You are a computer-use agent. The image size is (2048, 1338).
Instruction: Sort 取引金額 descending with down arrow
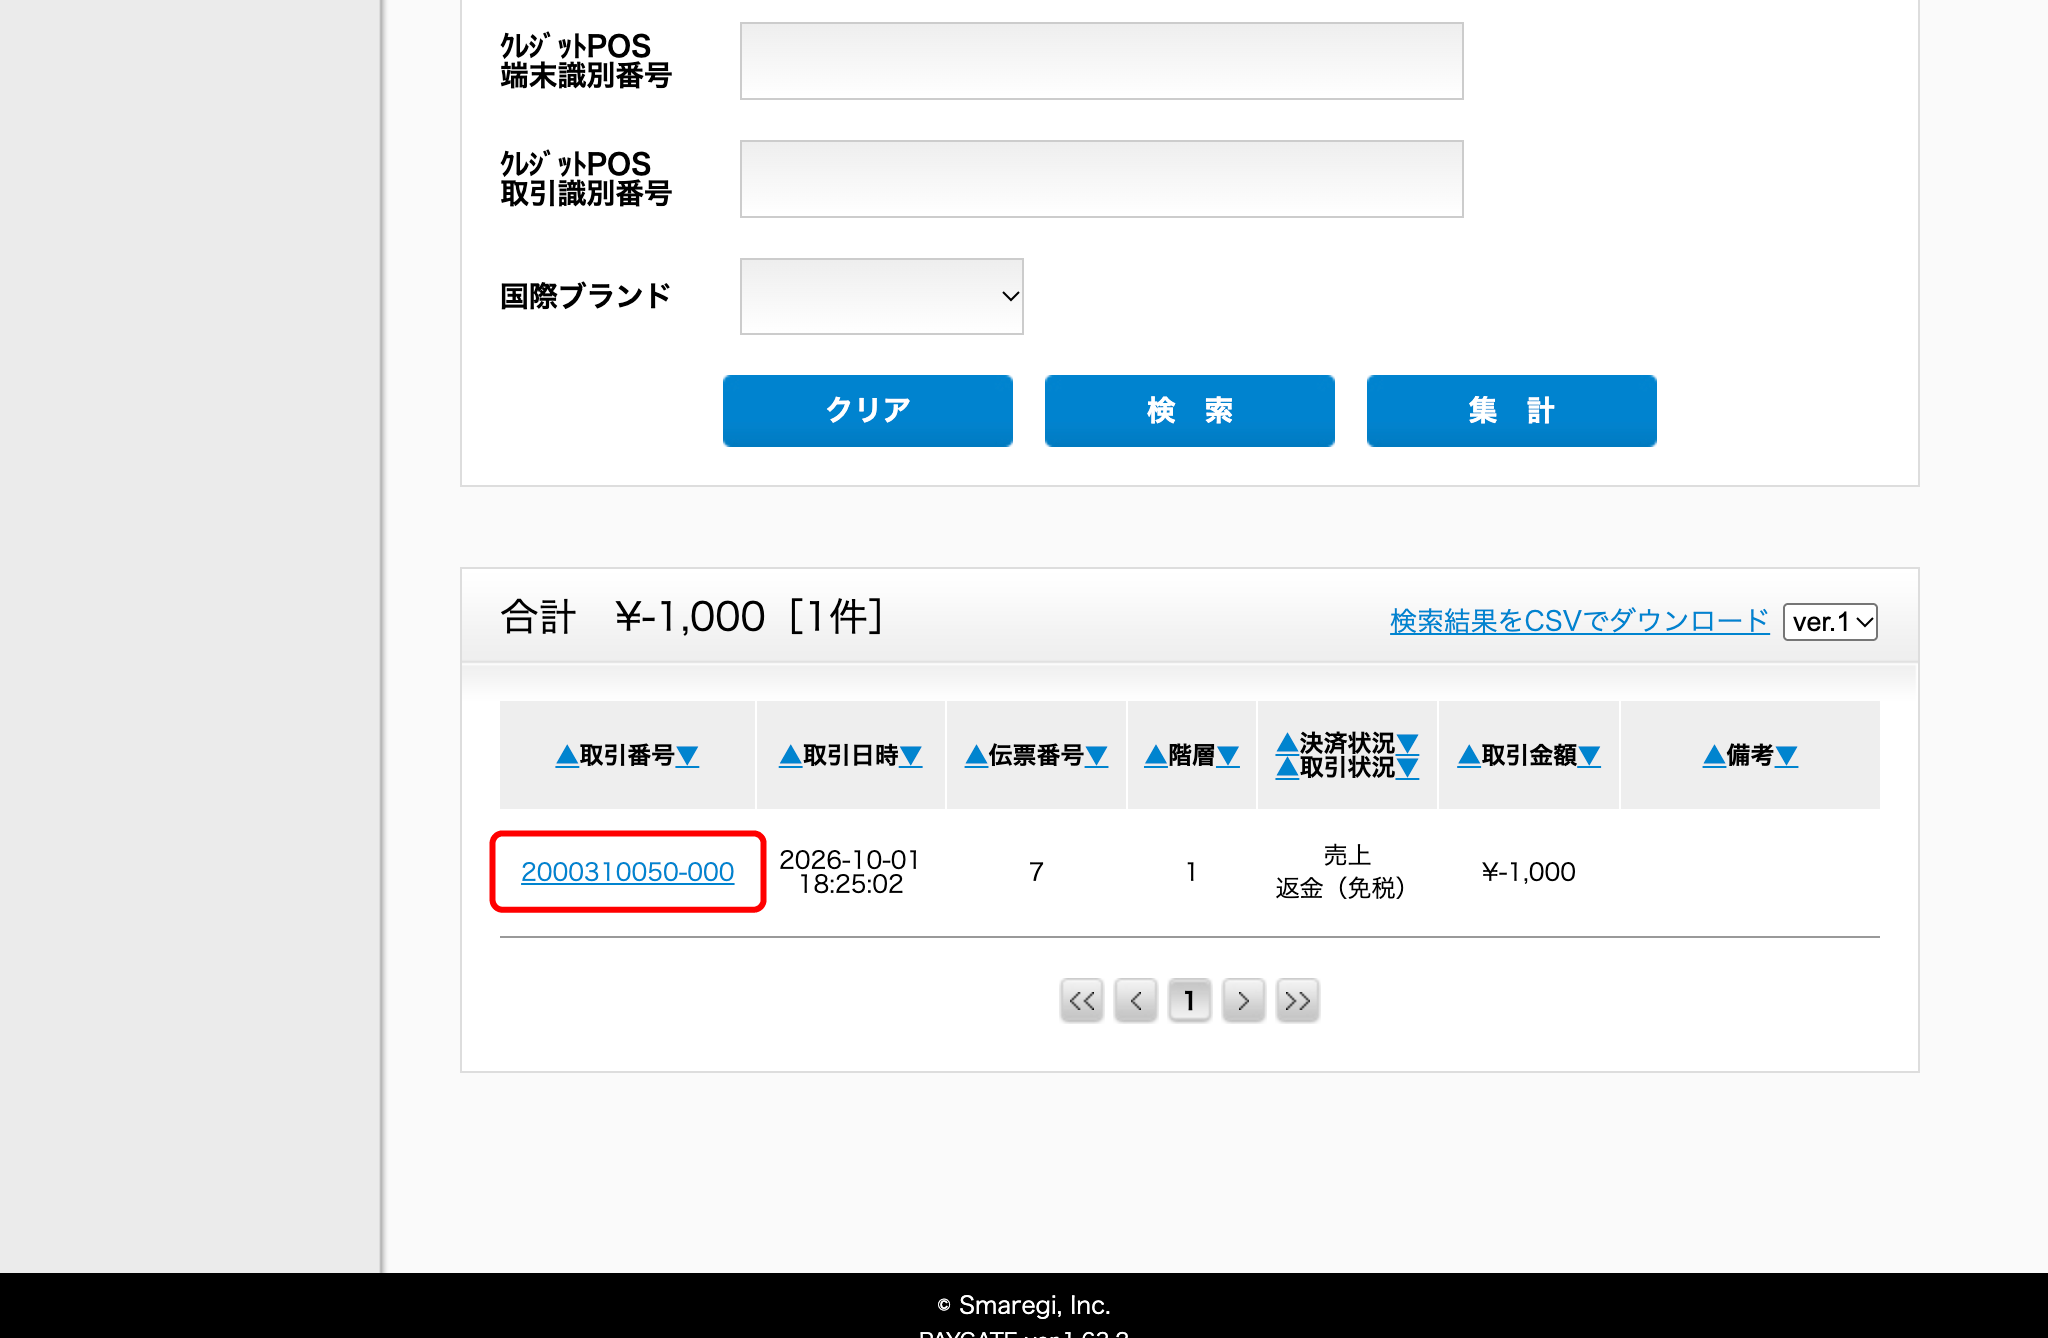click(1589, 756)
